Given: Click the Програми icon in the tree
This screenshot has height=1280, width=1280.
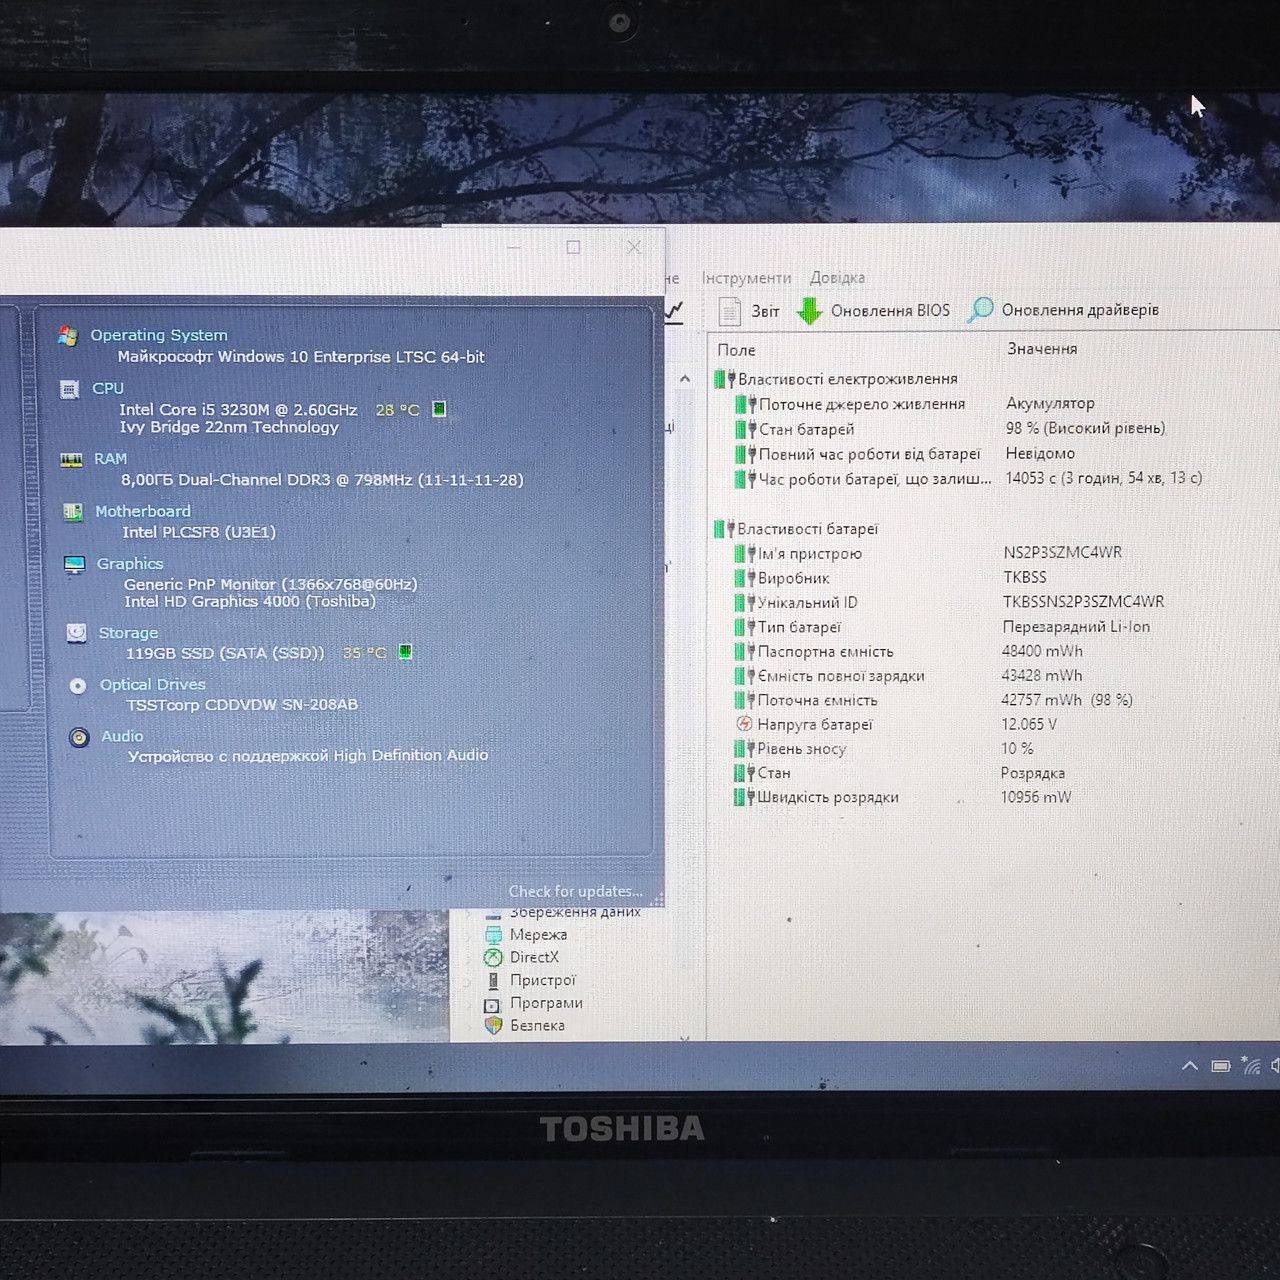Looking at the screenshot, I should [x=492, y=1004].
